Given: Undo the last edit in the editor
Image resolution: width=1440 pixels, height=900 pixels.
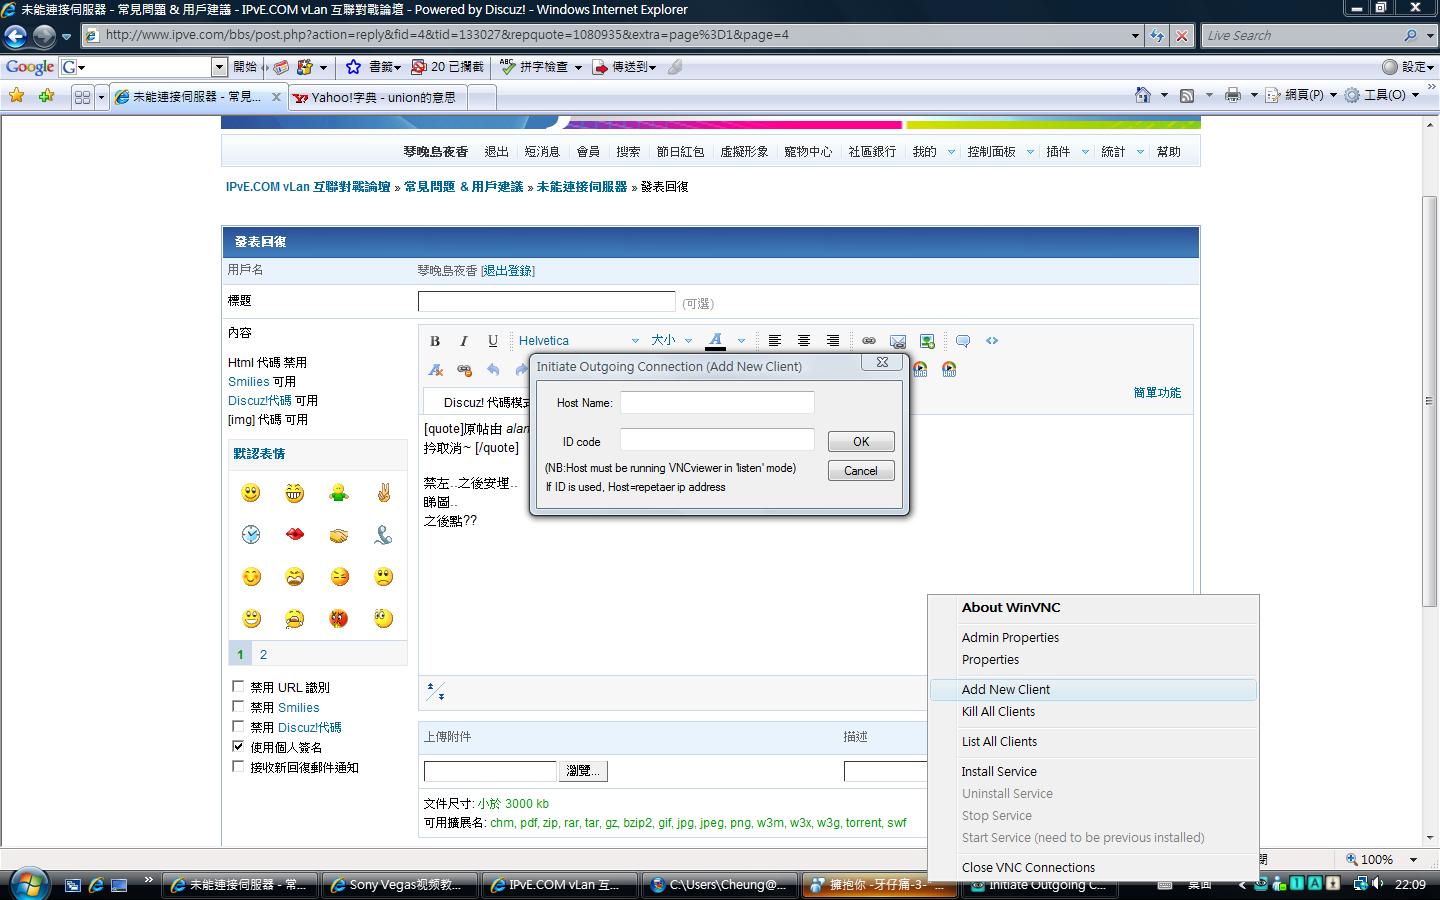Looking at the screenshot, I should [x=493, y=369].
